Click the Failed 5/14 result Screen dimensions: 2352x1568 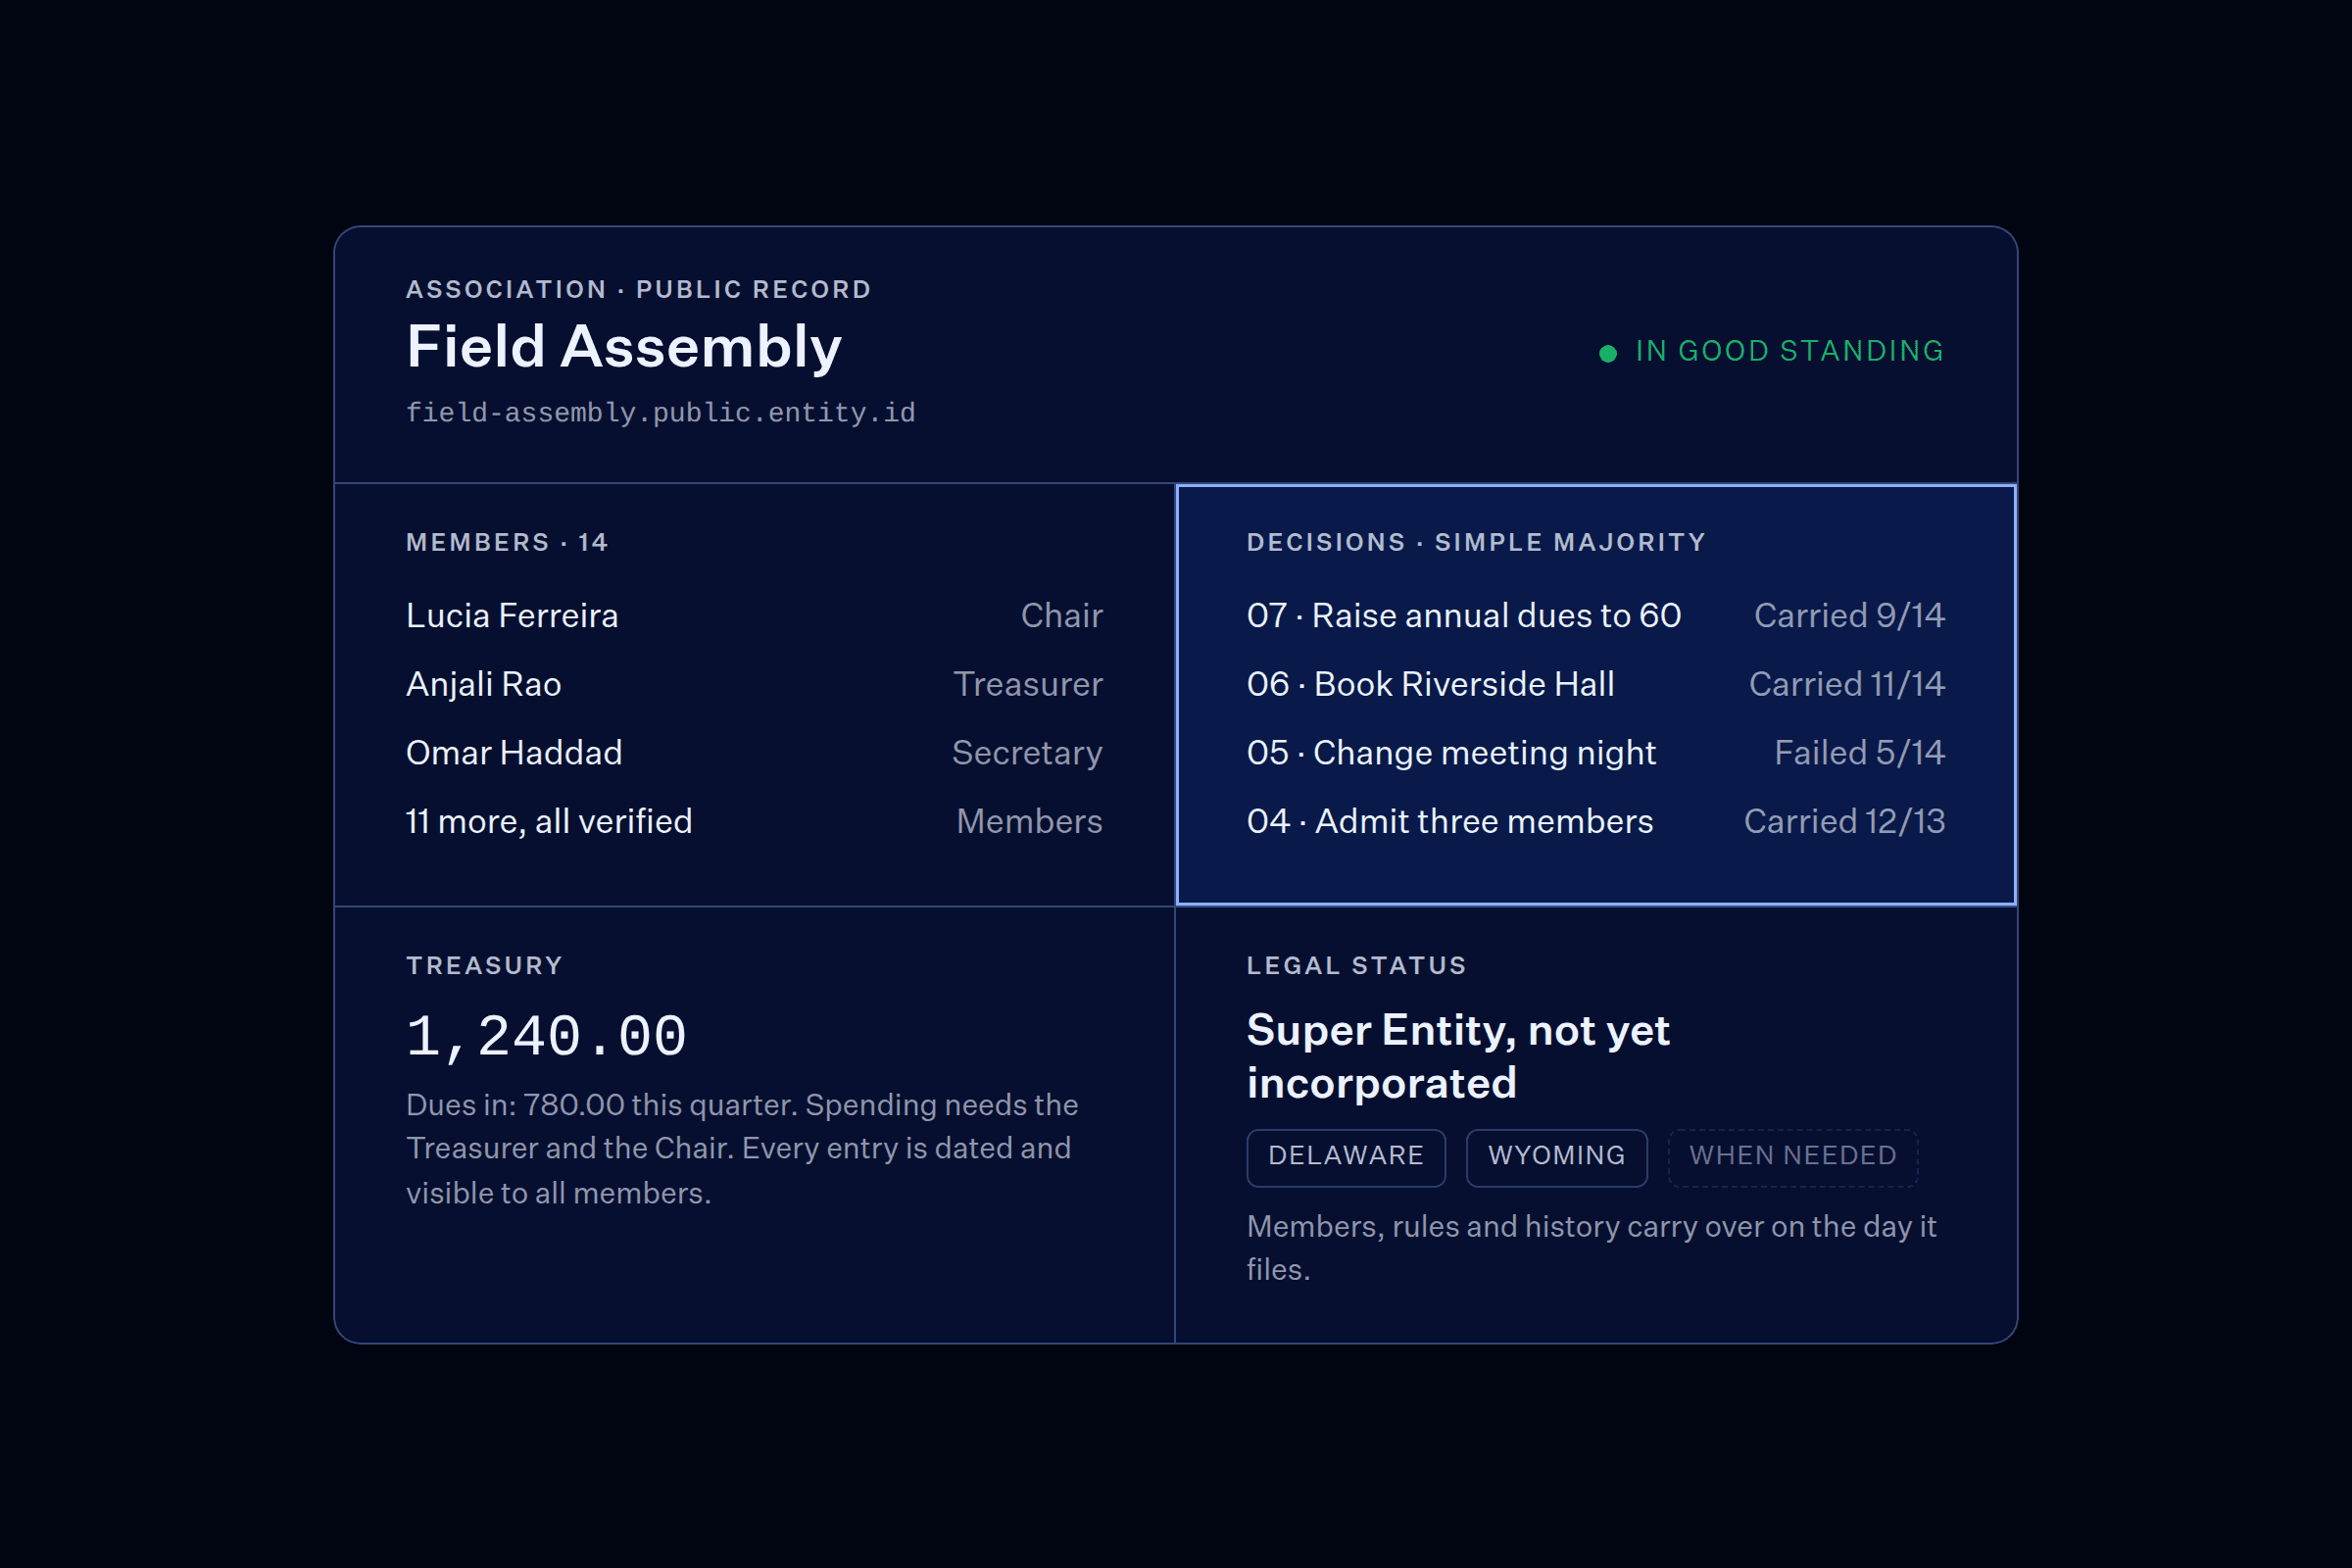1859,752
